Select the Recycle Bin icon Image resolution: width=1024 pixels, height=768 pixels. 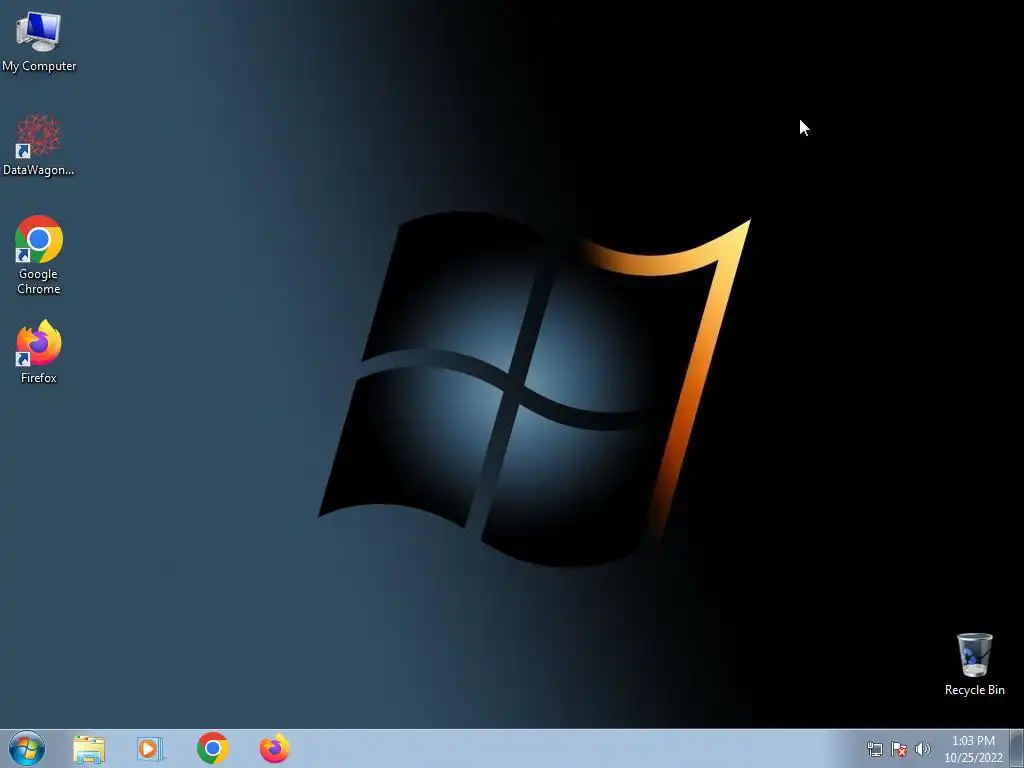point(974,664)
